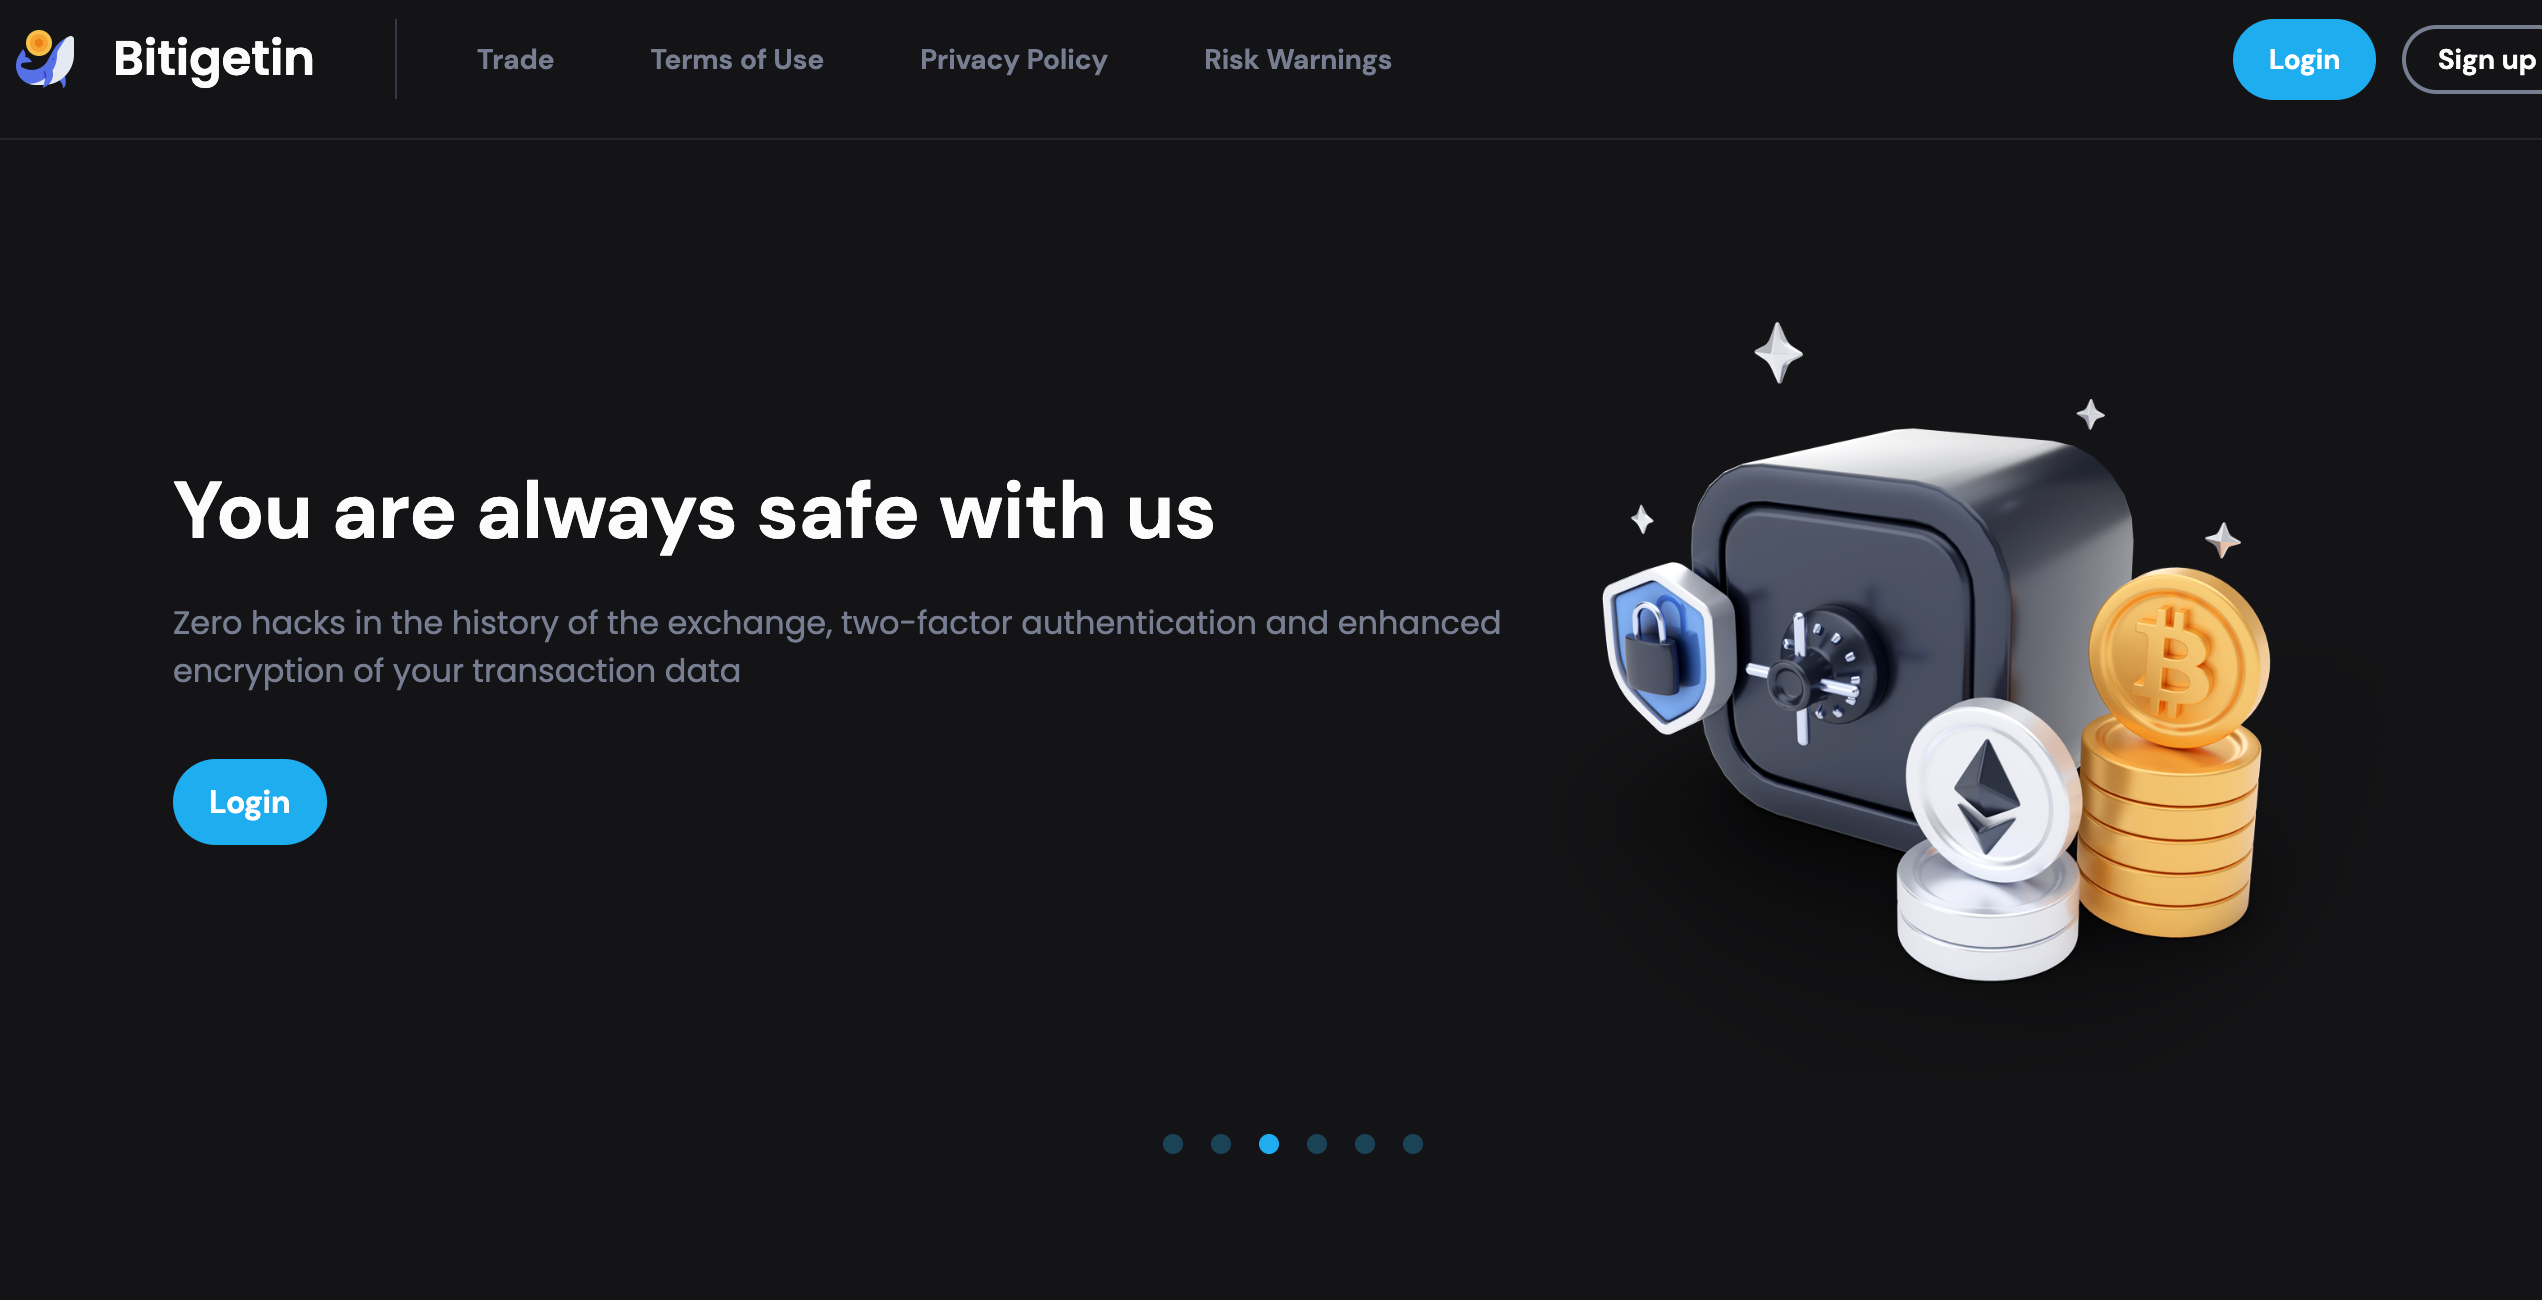2542x1300 pixels.
Task: Select the fifth carousel slide dot
Action: click(x=1365, y=1144)
